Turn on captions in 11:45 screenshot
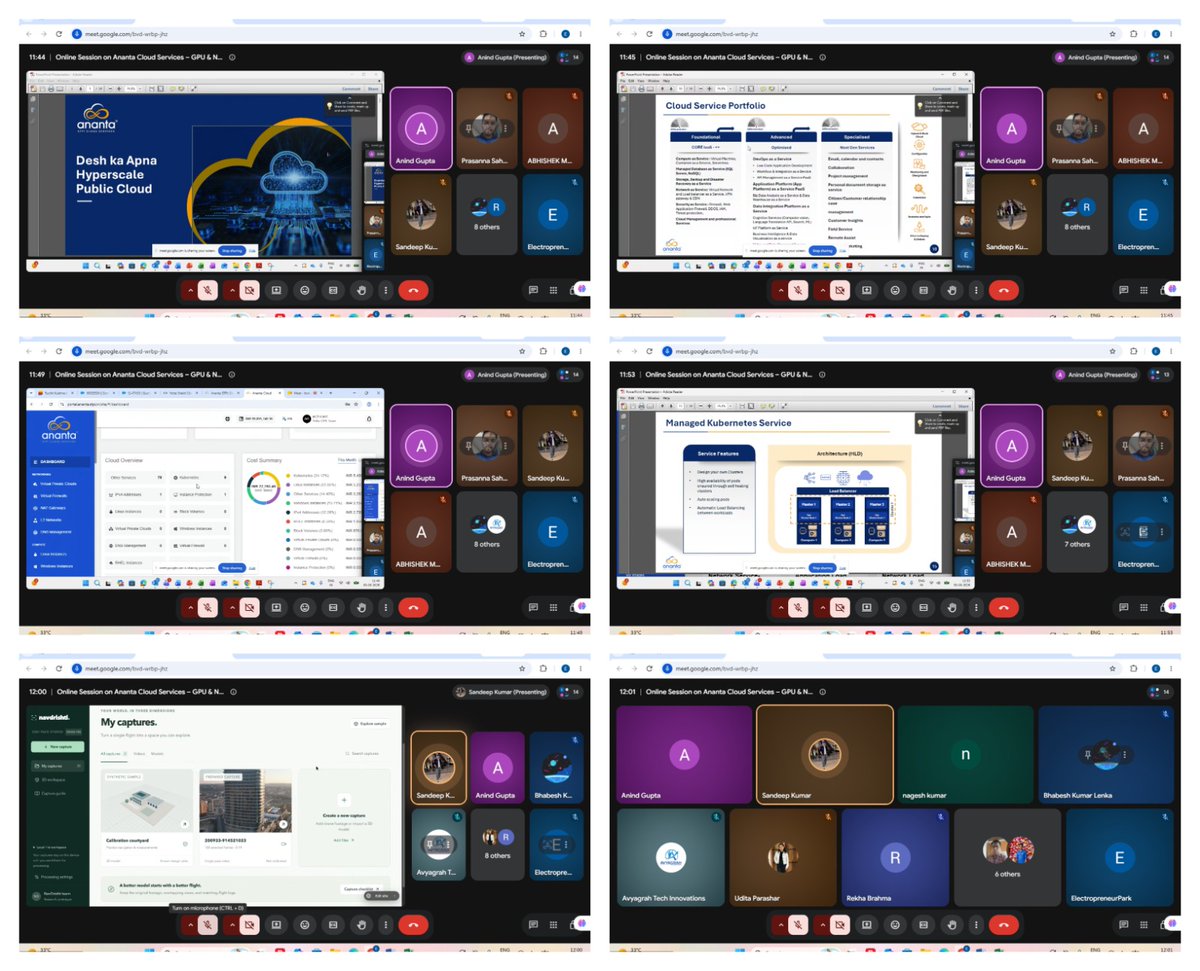This screenshot has height=971, width=1200. point(923,290)
